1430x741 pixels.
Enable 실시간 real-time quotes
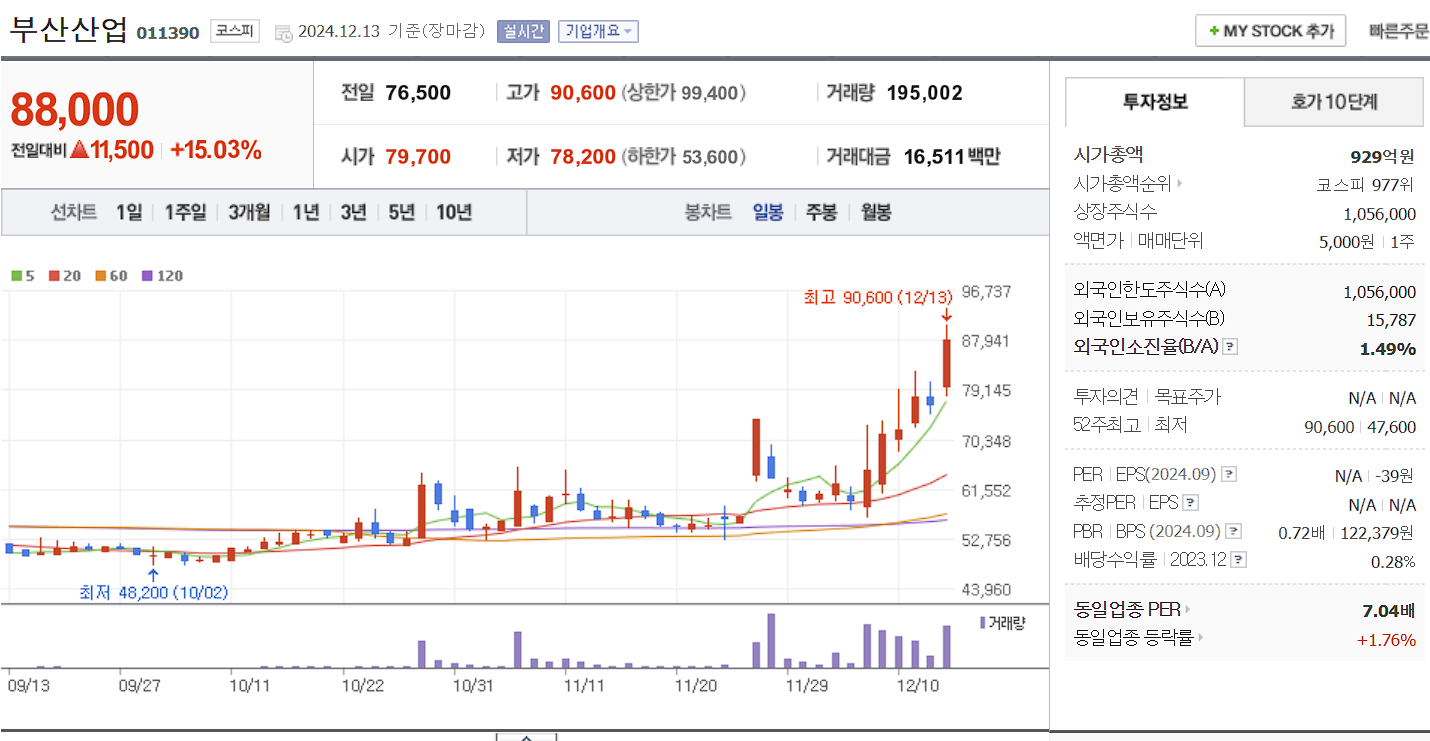[x=523, y=31]
